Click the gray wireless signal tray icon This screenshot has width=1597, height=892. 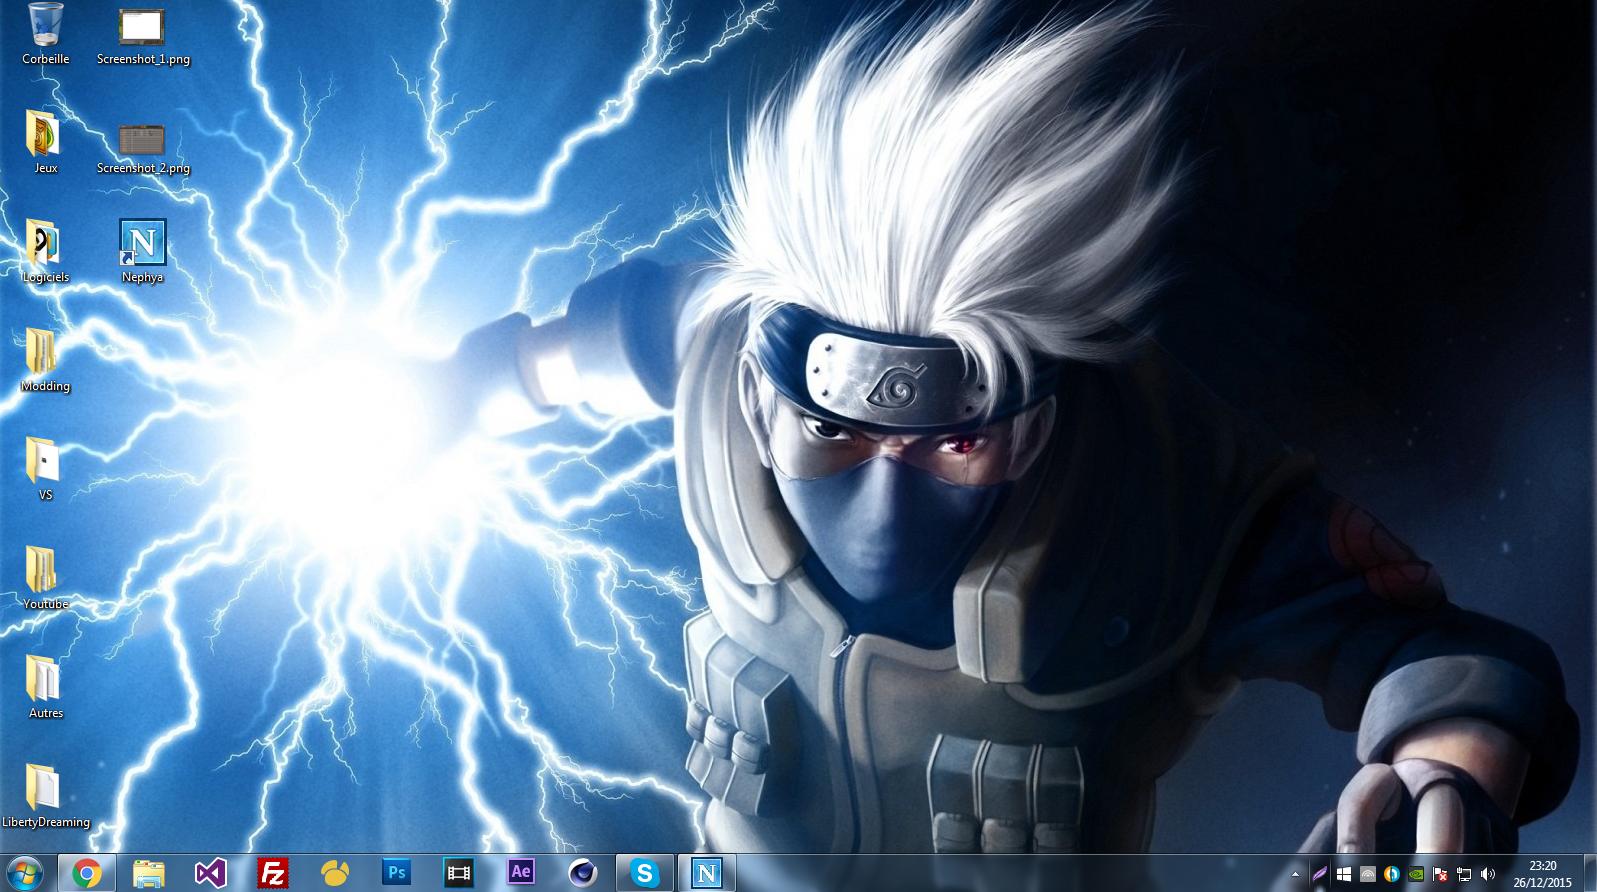click(1368, 874)
